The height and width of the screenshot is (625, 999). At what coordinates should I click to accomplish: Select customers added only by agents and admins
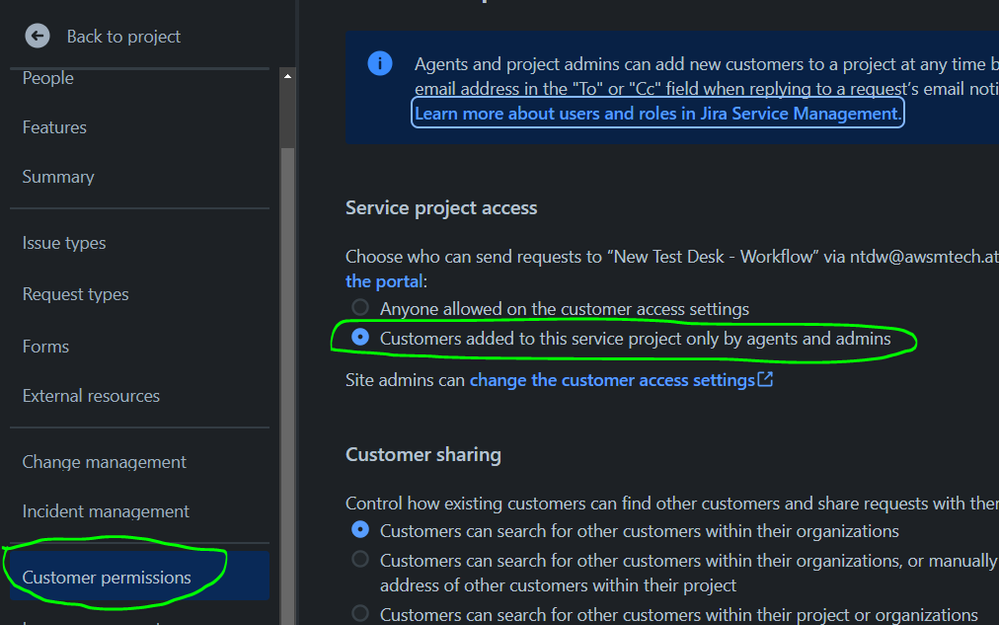360,337
